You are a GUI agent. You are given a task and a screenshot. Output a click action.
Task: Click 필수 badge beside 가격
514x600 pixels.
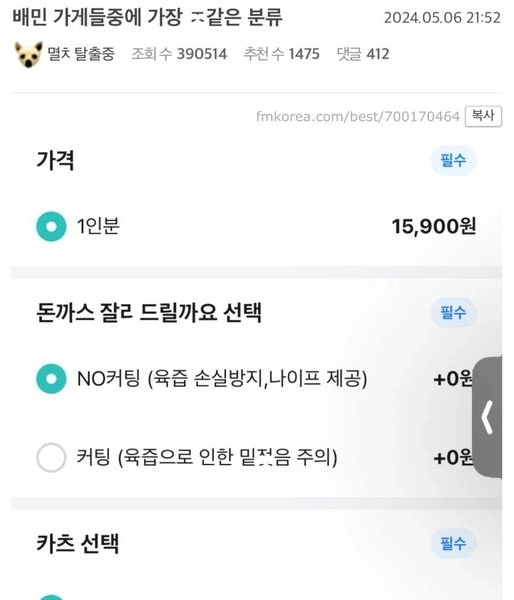453,160
